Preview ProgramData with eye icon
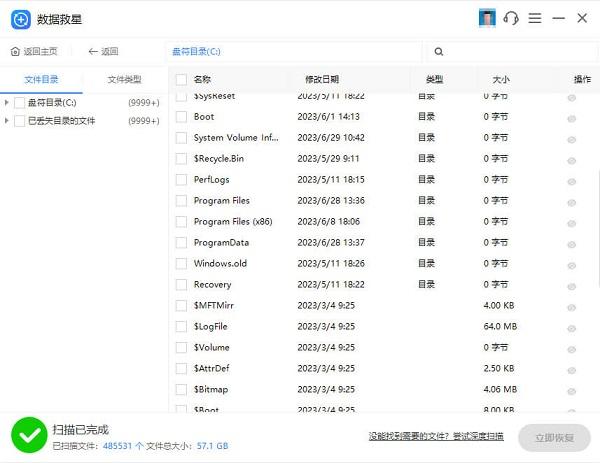 pyautogui.click(x=572, y=245)
